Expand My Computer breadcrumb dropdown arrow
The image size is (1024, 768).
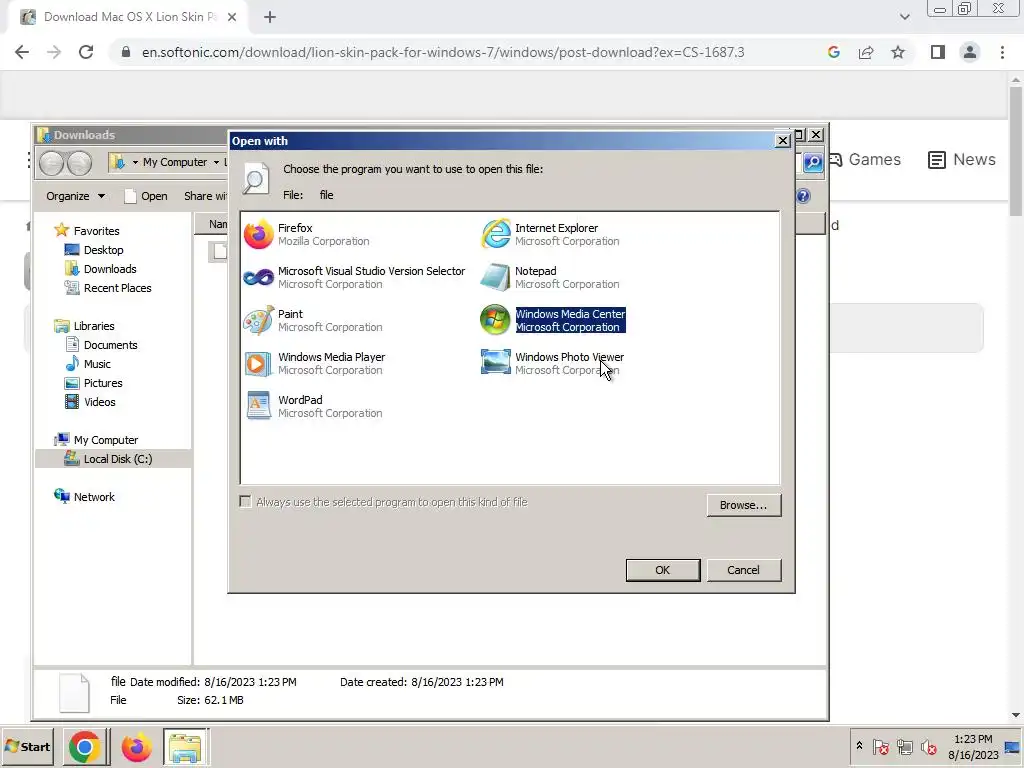(216, 162)
